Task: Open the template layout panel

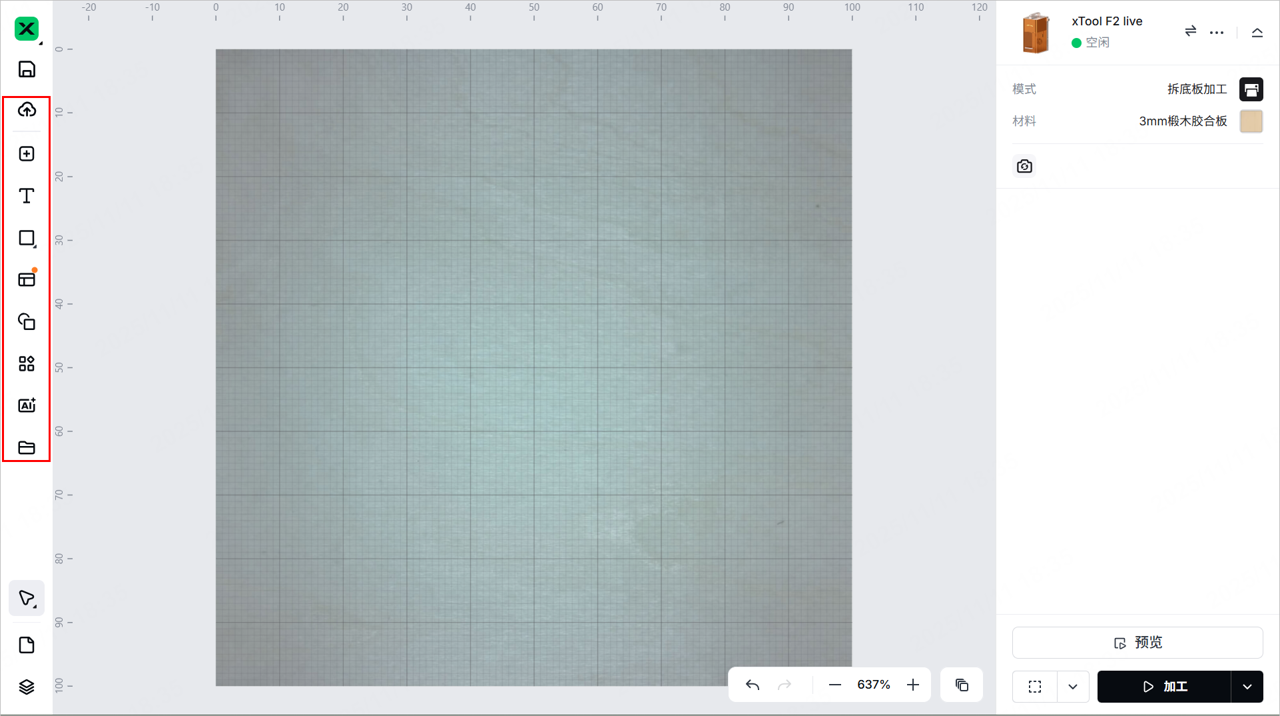Action: pyautogui.click(x=27, y=280)
